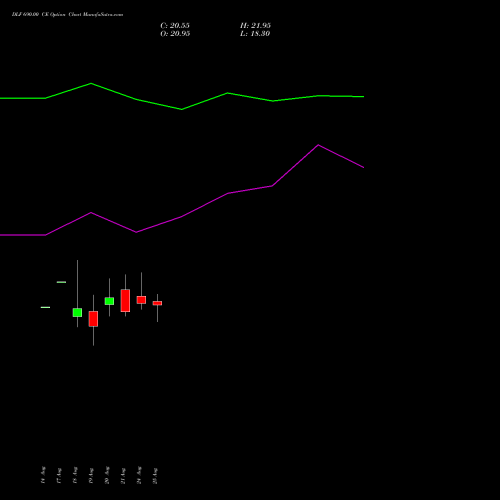Click the 24 Aug date label
The width and height of the screenshot is (500, 500).
click(x=139, y=475)
